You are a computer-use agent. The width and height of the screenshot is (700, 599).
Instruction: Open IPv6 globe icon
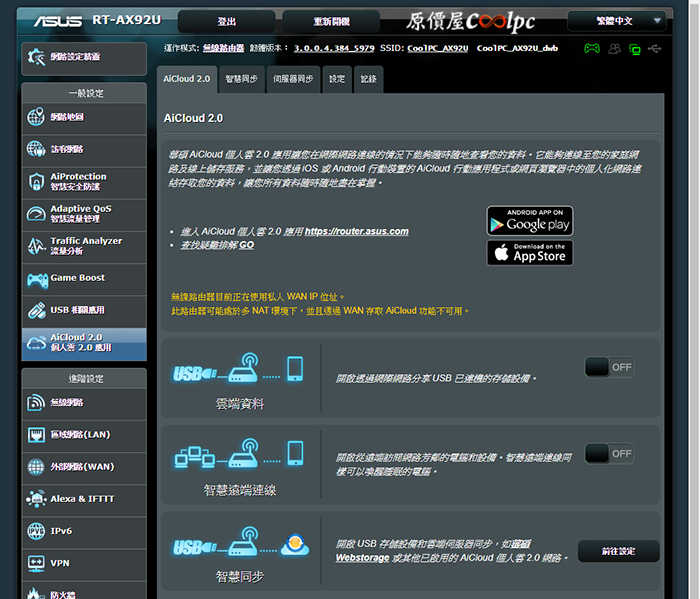pos(36,531)
